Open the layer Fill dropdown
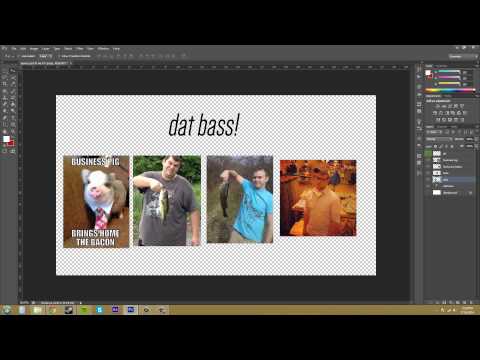Image resolution: width=480 pixels, height=360 pixels. (x=476, y=146)
